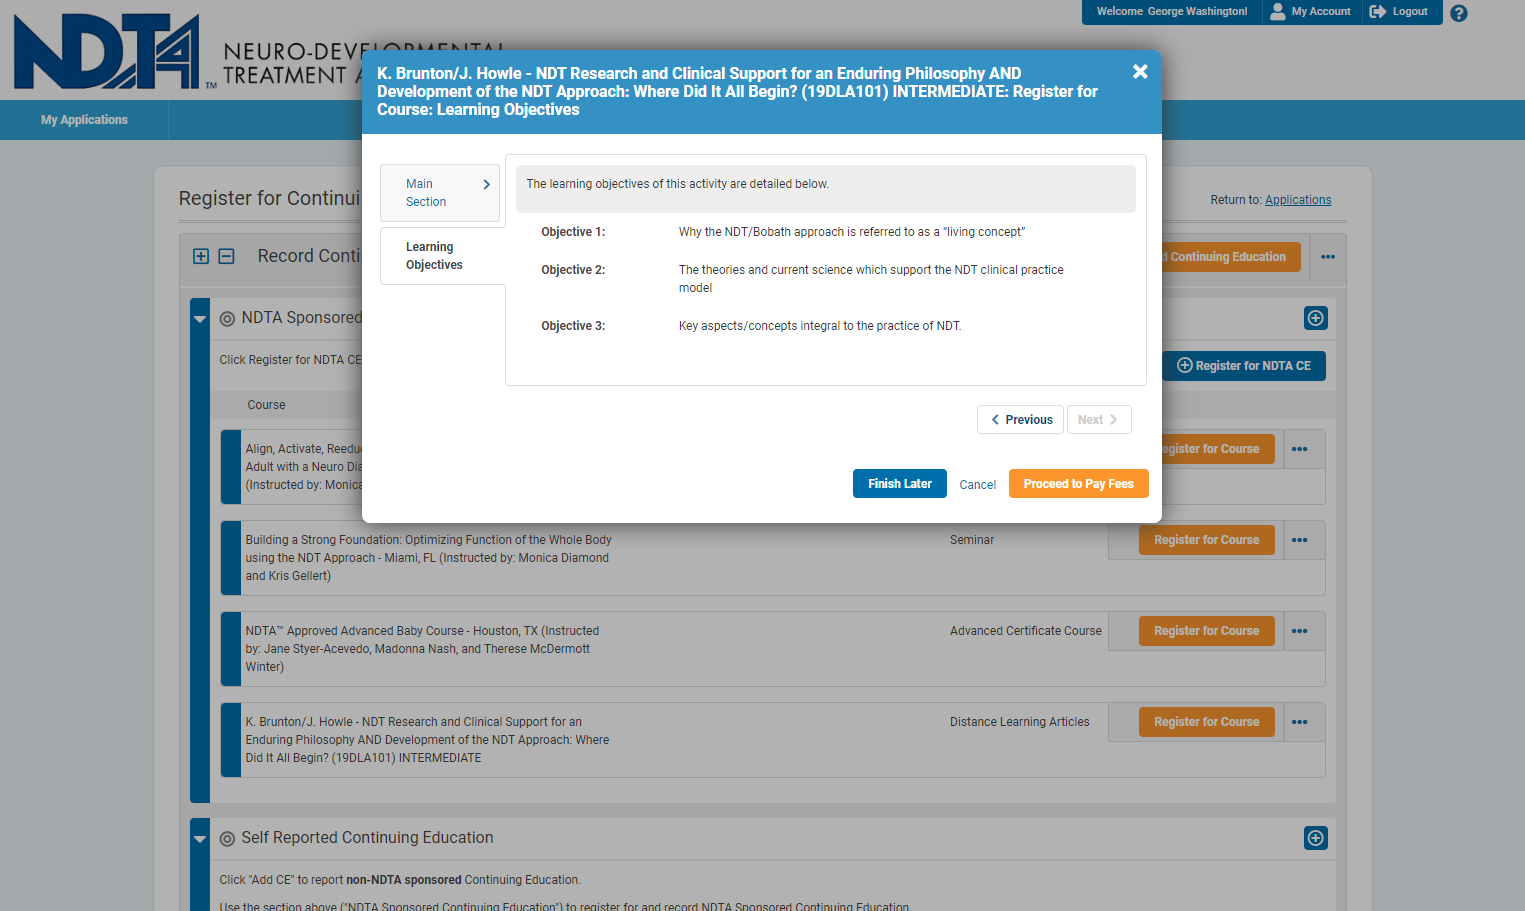Click Objective 2 description text
The image size is (1525, 911).
coord(871,279)
